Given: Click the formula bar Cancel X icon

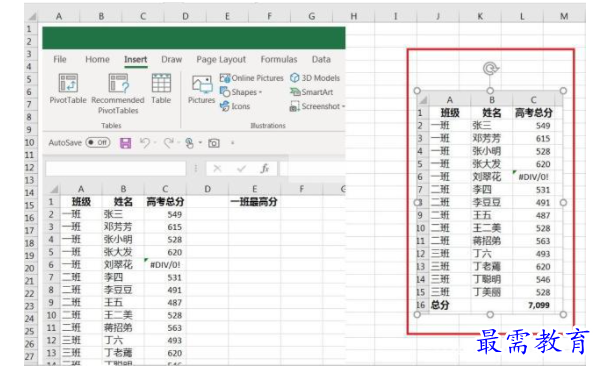Looking at the screenshot, I should point(217,168).
